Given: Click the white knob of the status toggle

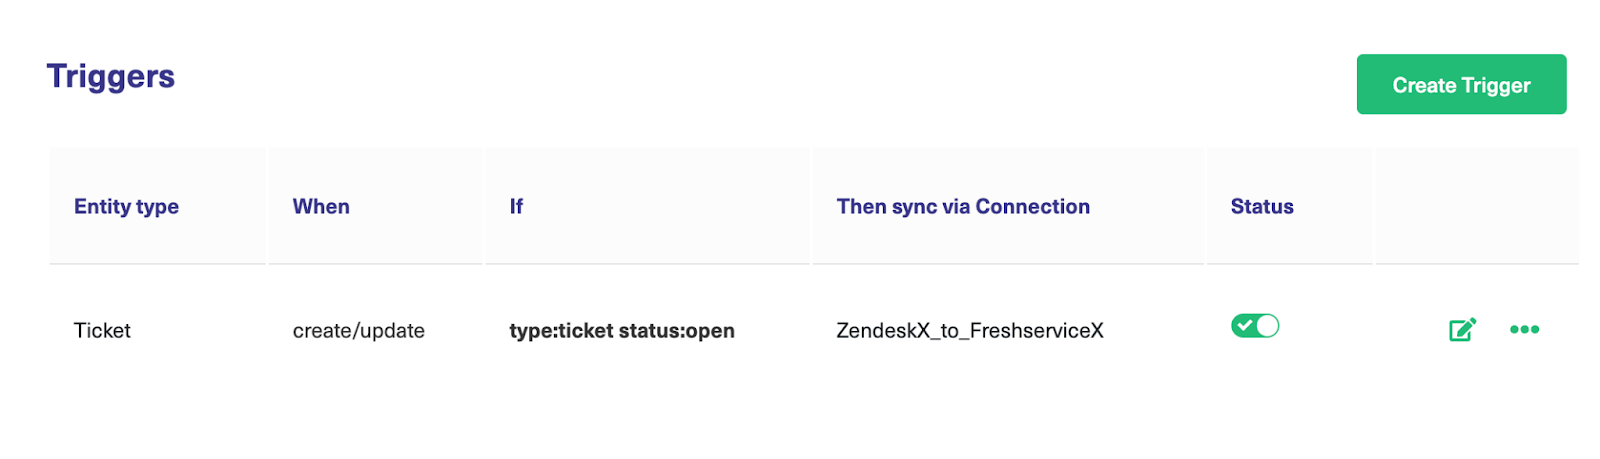Looking at the screenshot, I should pyautogui.click(x=1267, y=326).
